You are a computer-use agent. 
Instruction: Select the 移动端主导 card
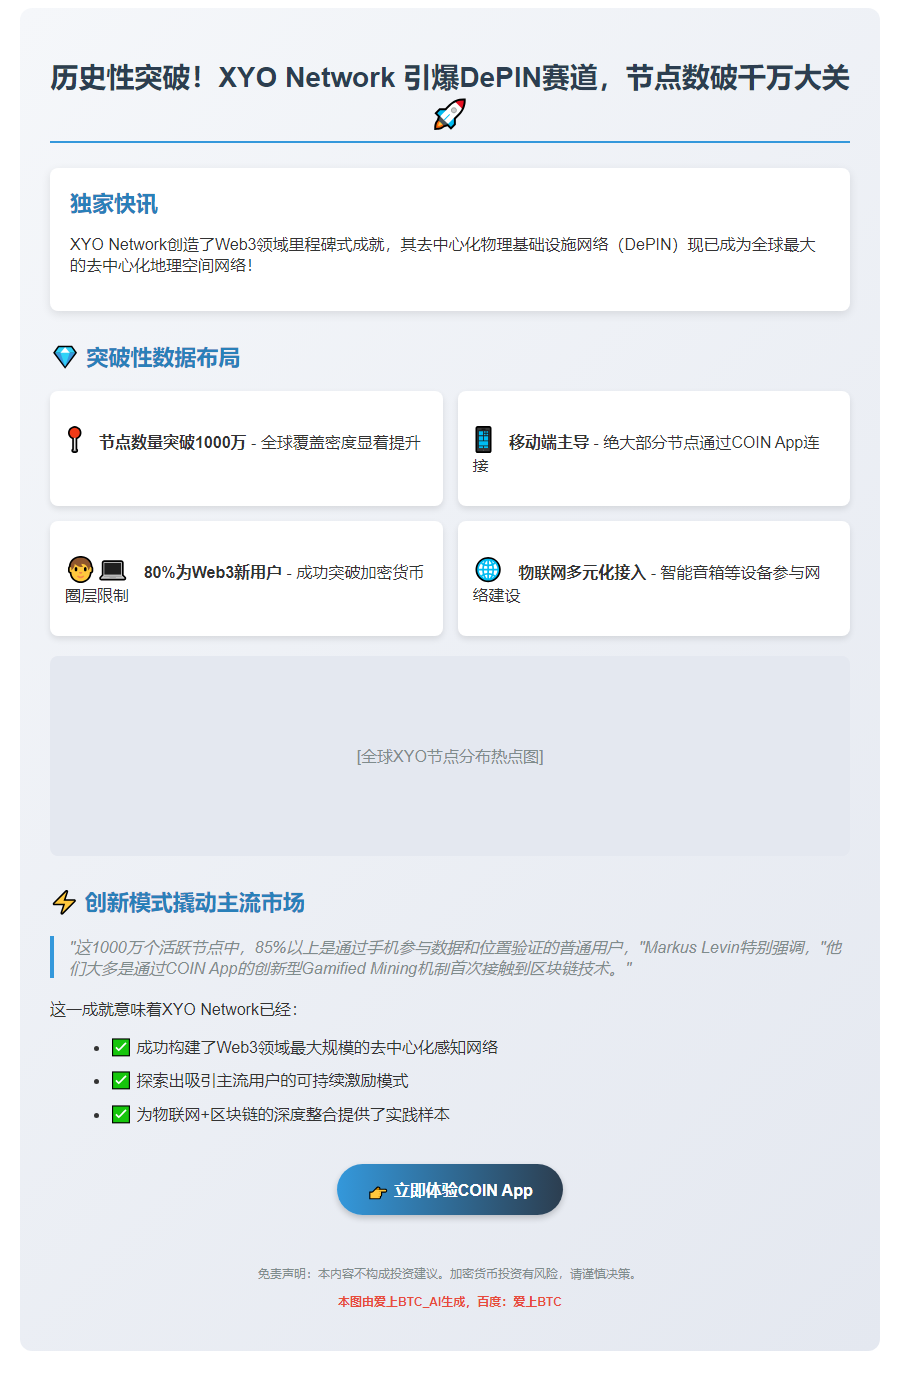tap(654, 448)
